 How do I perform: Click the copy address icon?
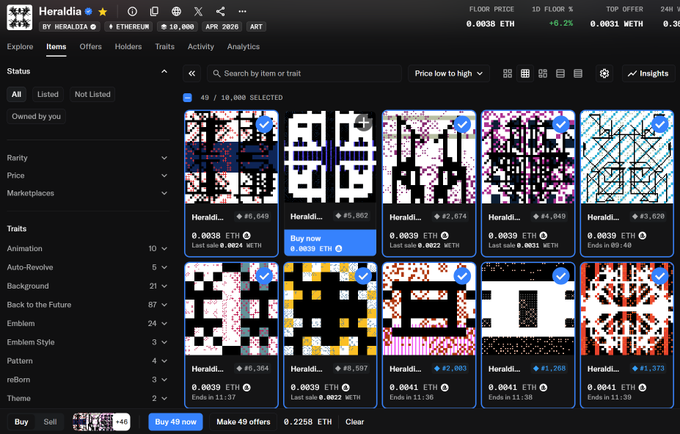[x=154, y=12]
